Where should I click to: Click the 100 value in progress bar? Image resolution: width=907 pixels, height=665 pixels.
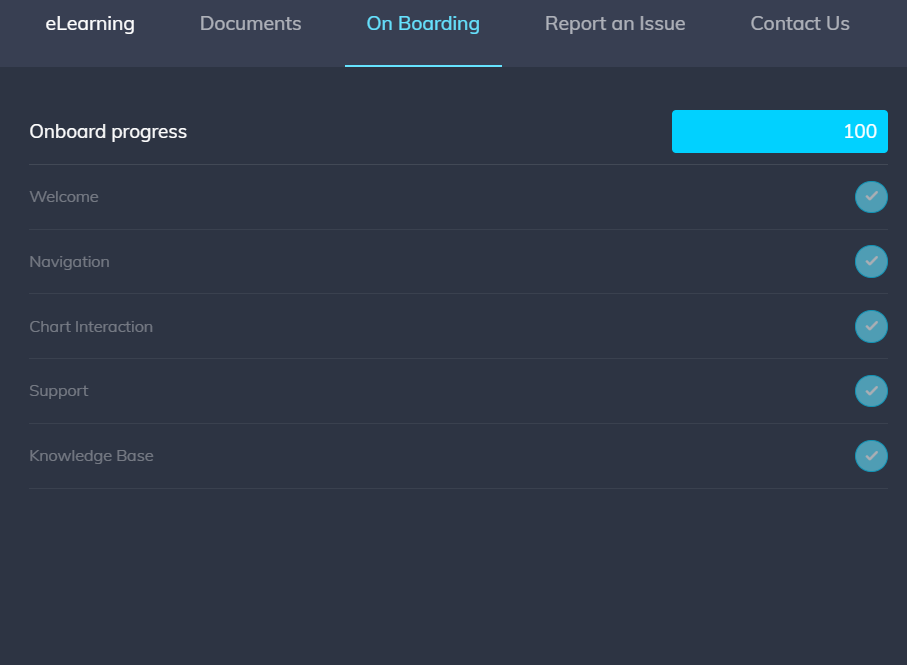tap(860, 131)
